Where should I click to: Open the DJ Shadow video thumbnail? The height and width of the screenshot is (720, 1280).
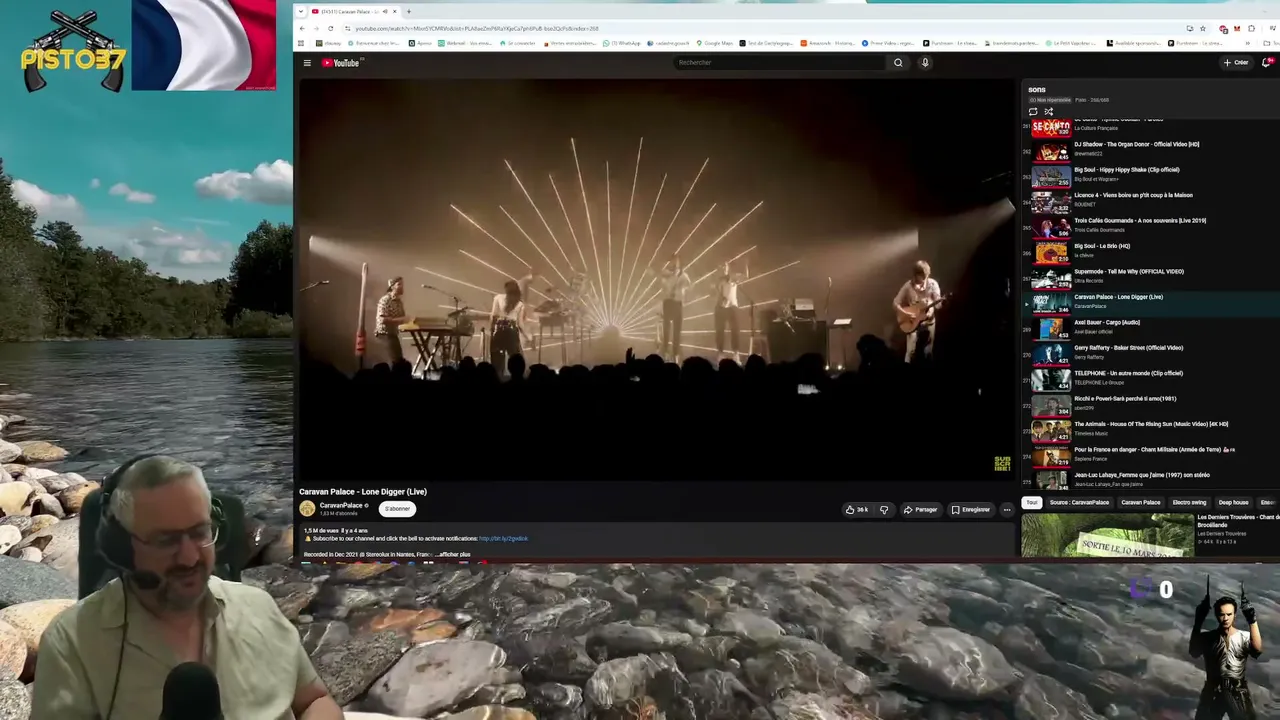(1051, 152)
